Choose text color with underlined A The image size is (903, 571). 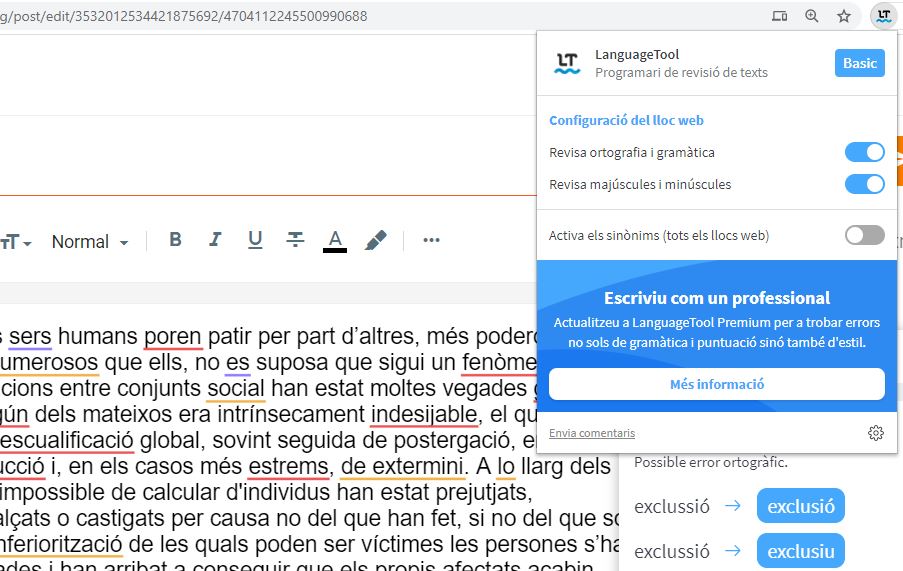point(335,240)
